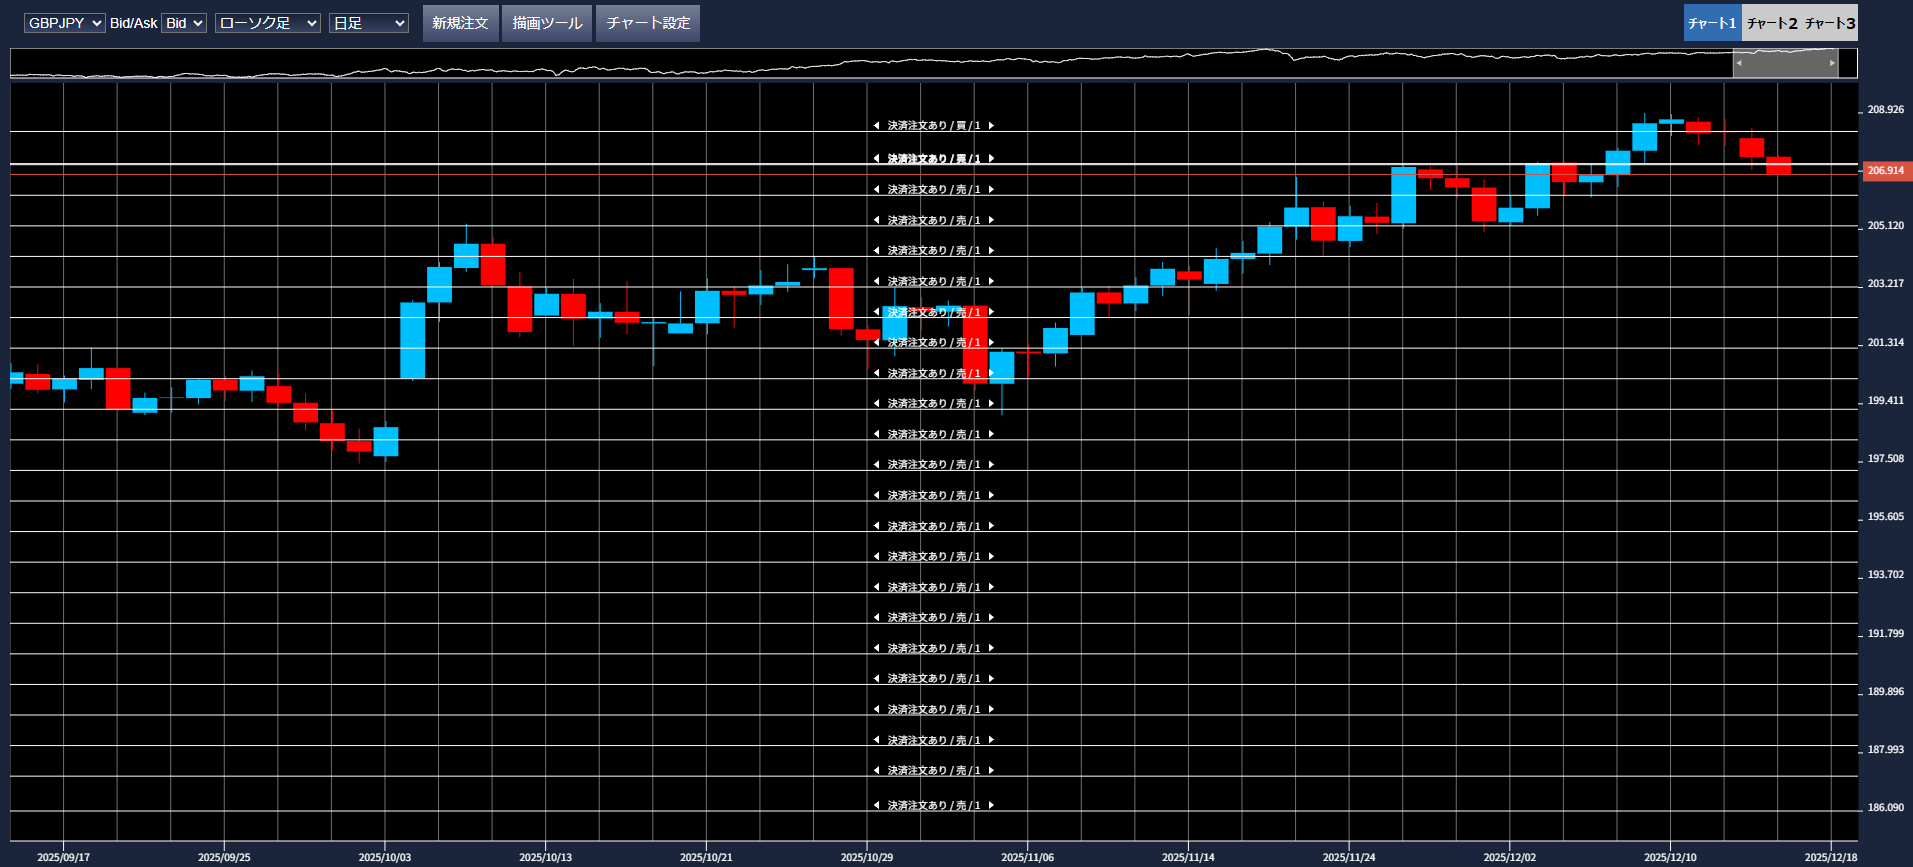Click the red 206.914 current price label

(1885, 171)
